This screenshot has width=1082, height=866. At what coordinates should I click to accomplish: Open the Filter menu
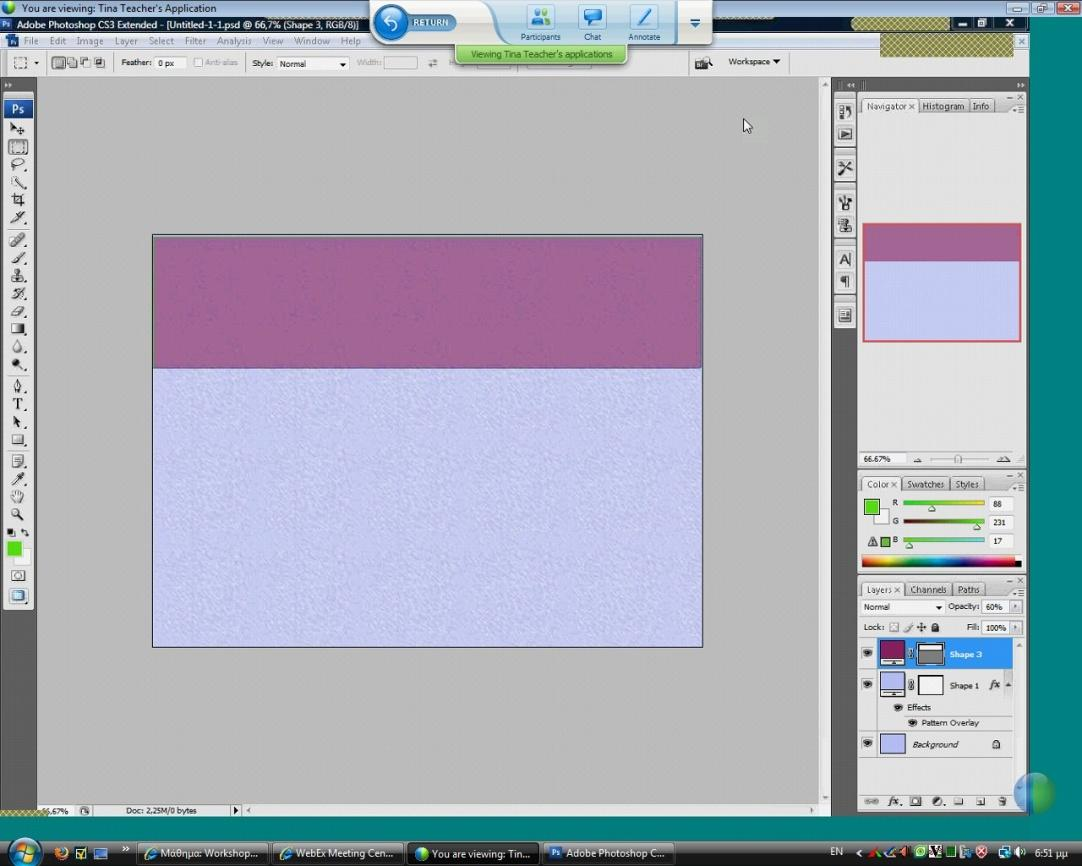click(x=195, y=41)
